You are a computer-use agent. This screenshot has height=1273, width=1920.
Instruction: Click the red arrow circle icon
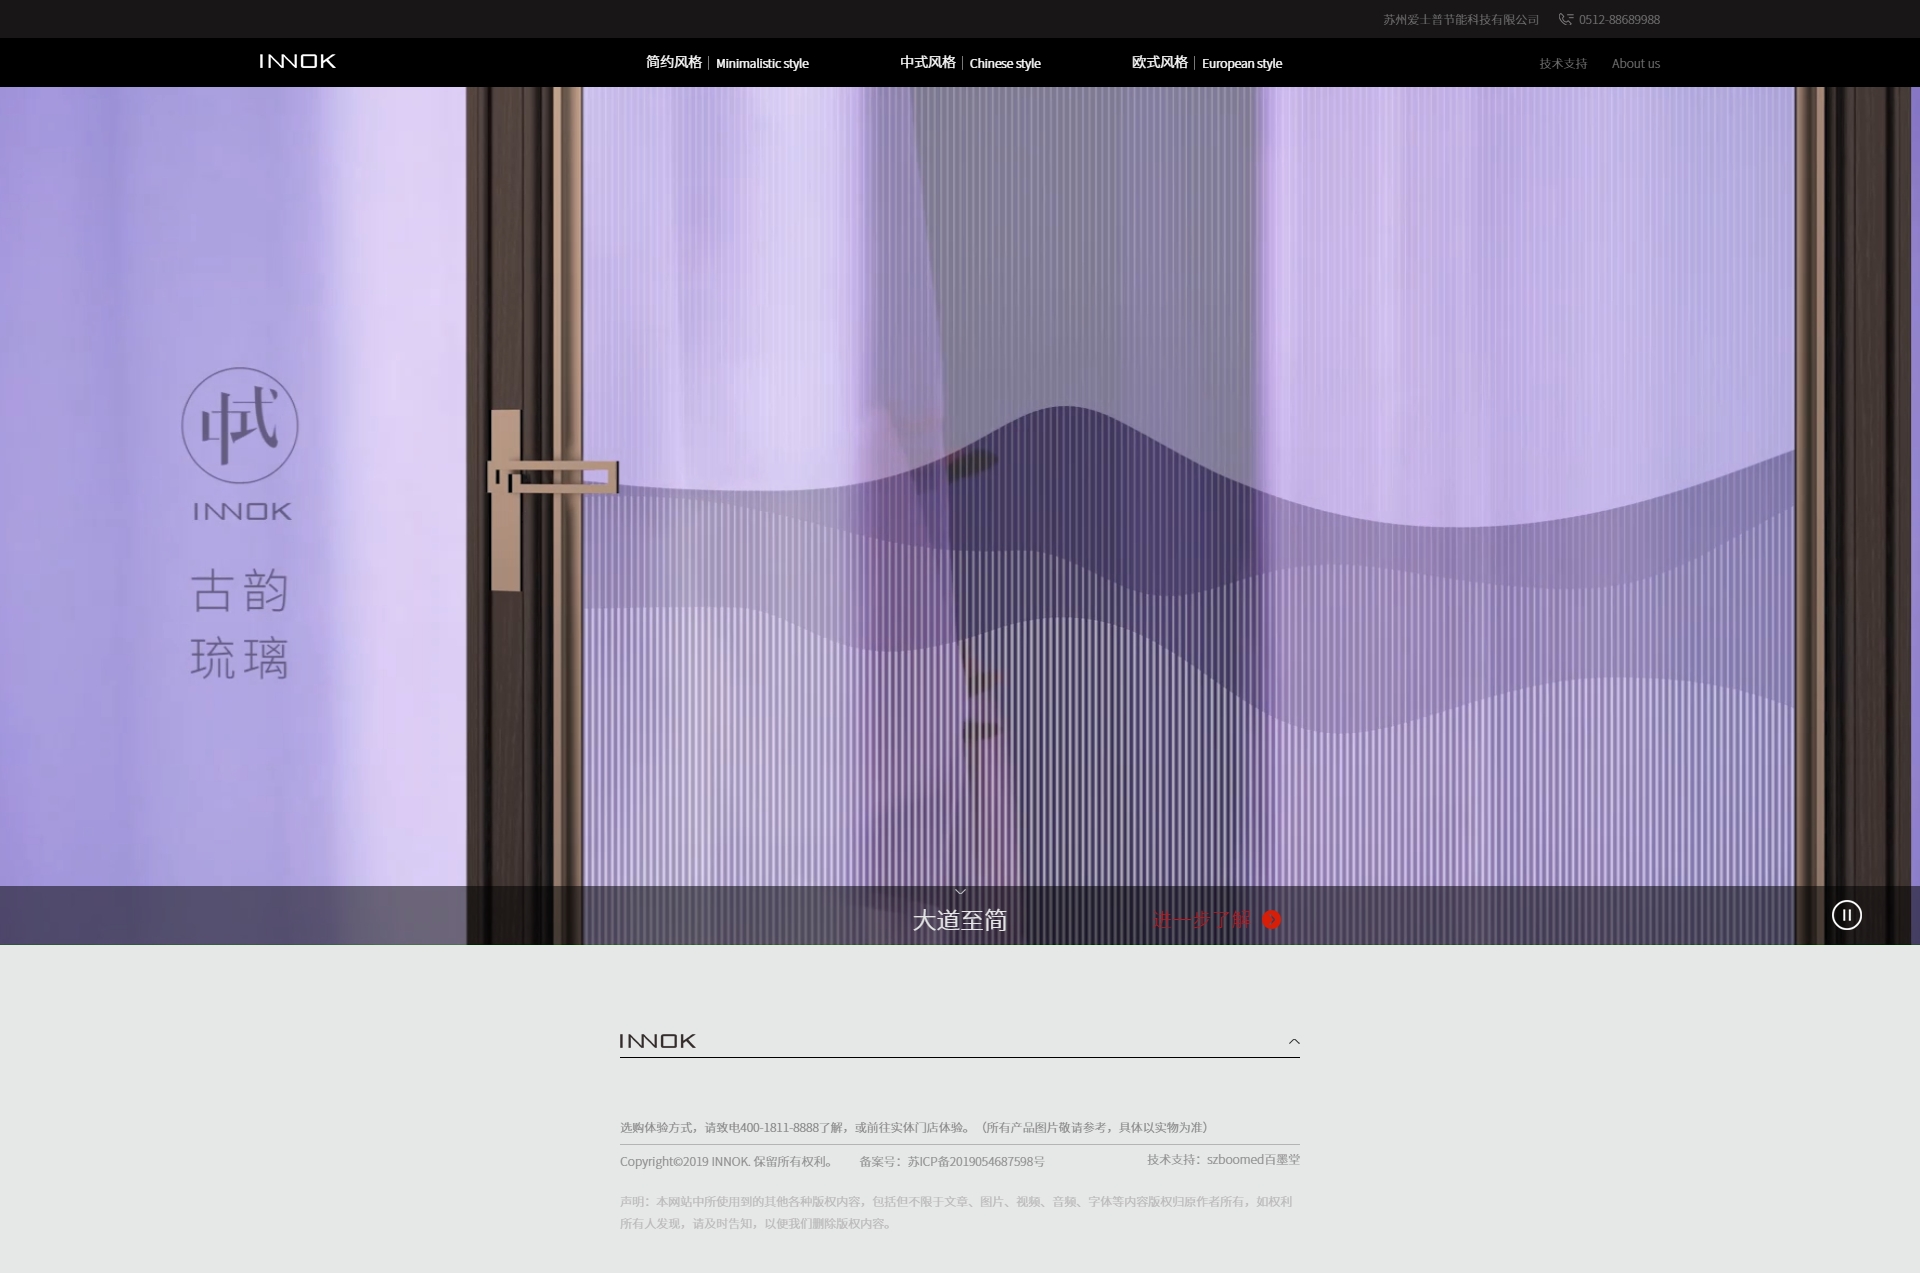[1271, 919]
